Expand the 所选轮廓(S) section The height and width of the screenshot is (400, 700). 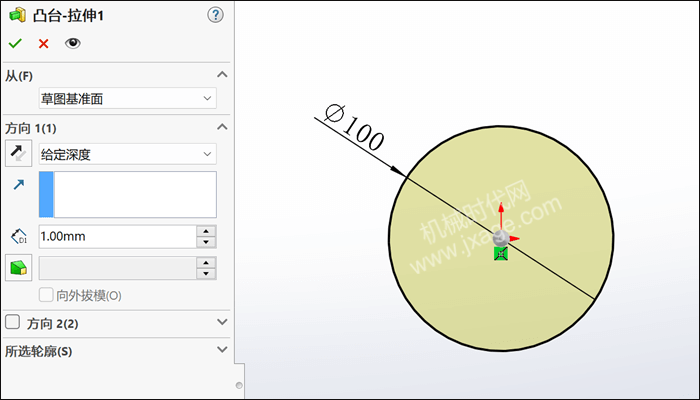point(222,350)
